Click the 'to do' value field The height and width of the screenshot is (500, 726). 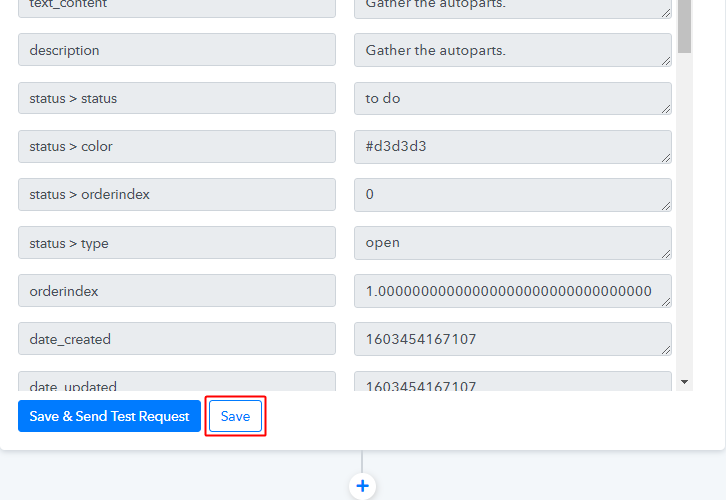(x=513, y=98)
